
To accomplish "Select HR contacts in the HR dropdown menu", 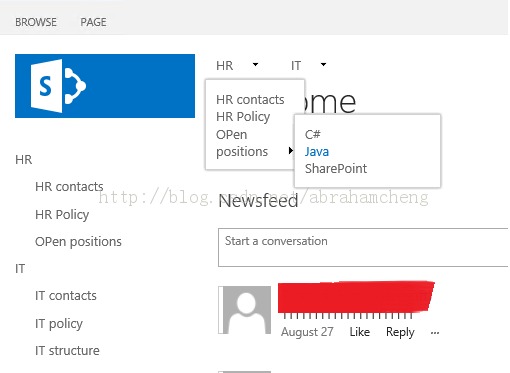I will (250, 100).
